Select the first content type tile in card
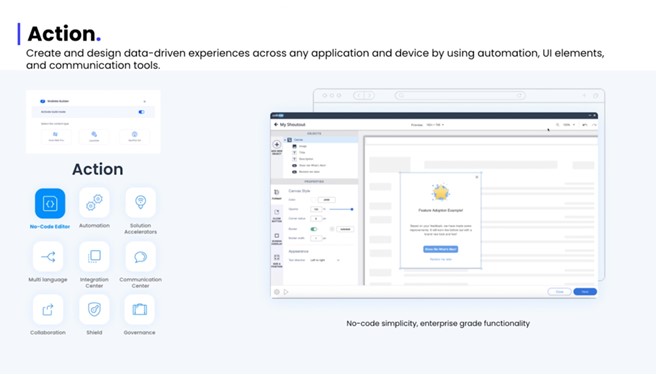Viewport: 656px width, 375px height. (x=56, y=136)
